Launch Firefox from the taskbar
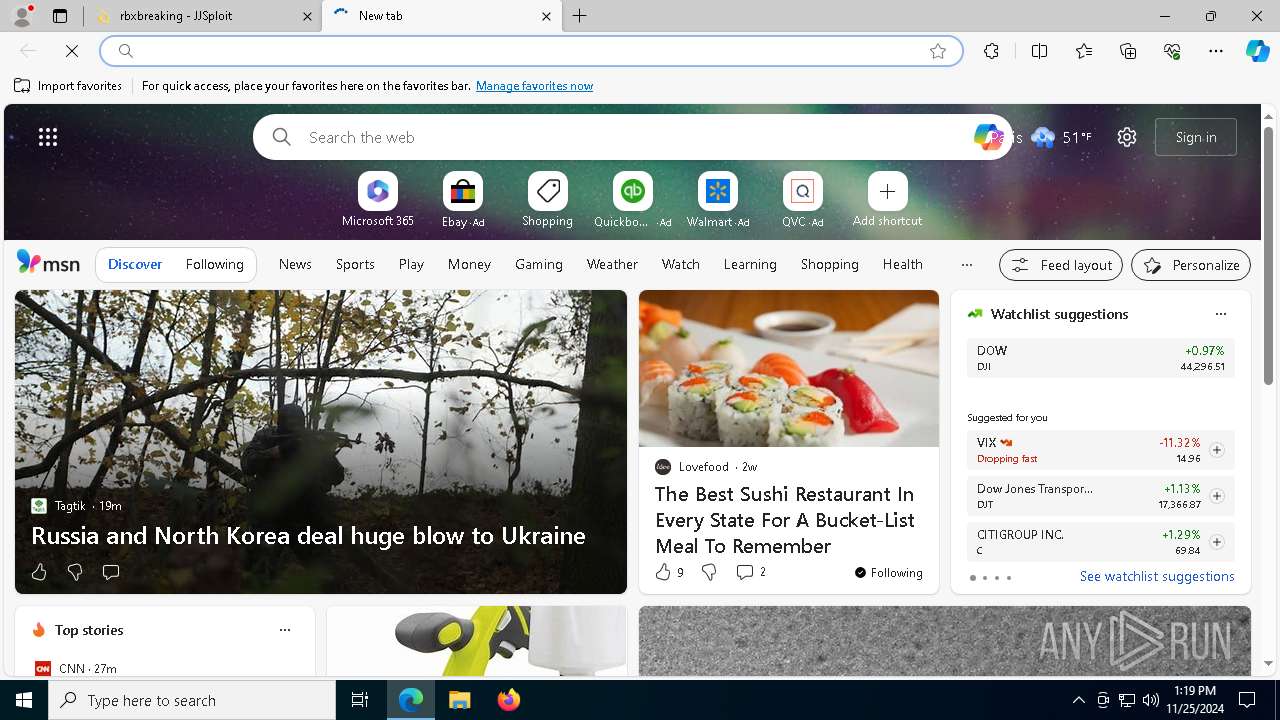 (x=509, y=700)
